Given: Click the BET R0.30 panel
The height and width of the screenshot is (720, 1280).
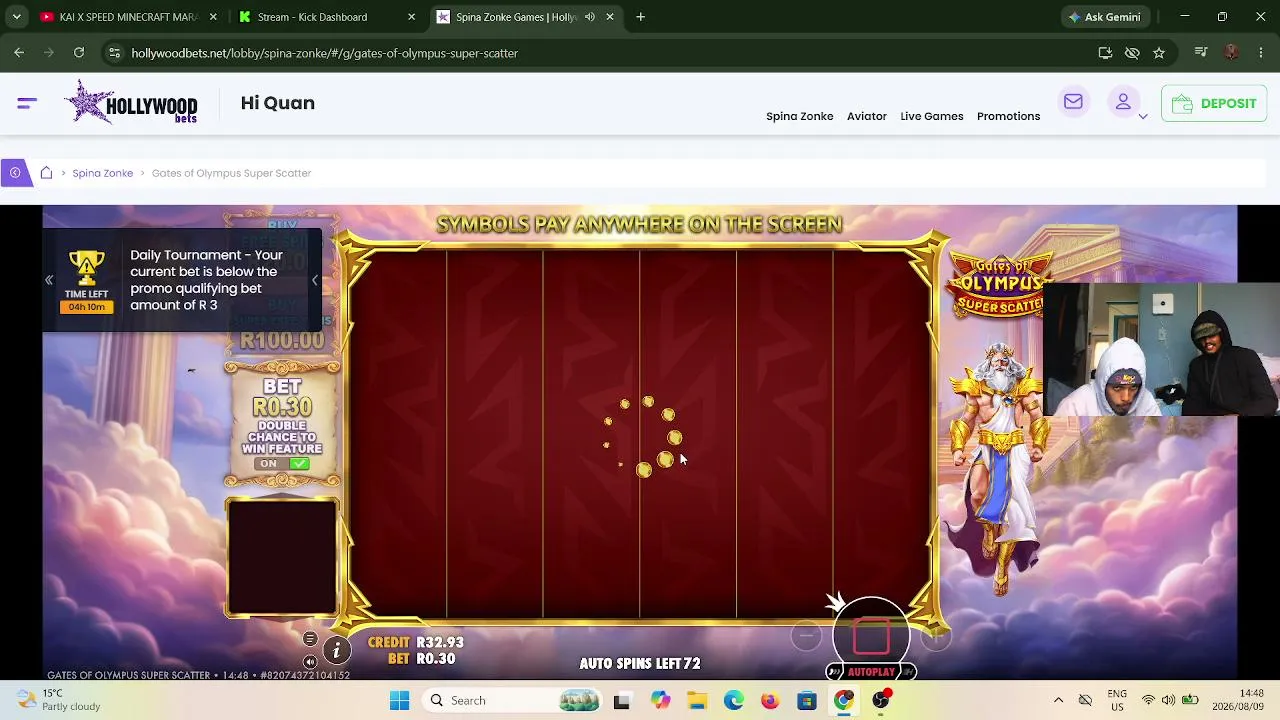Looking at the screenshot, I should (283, 425).
